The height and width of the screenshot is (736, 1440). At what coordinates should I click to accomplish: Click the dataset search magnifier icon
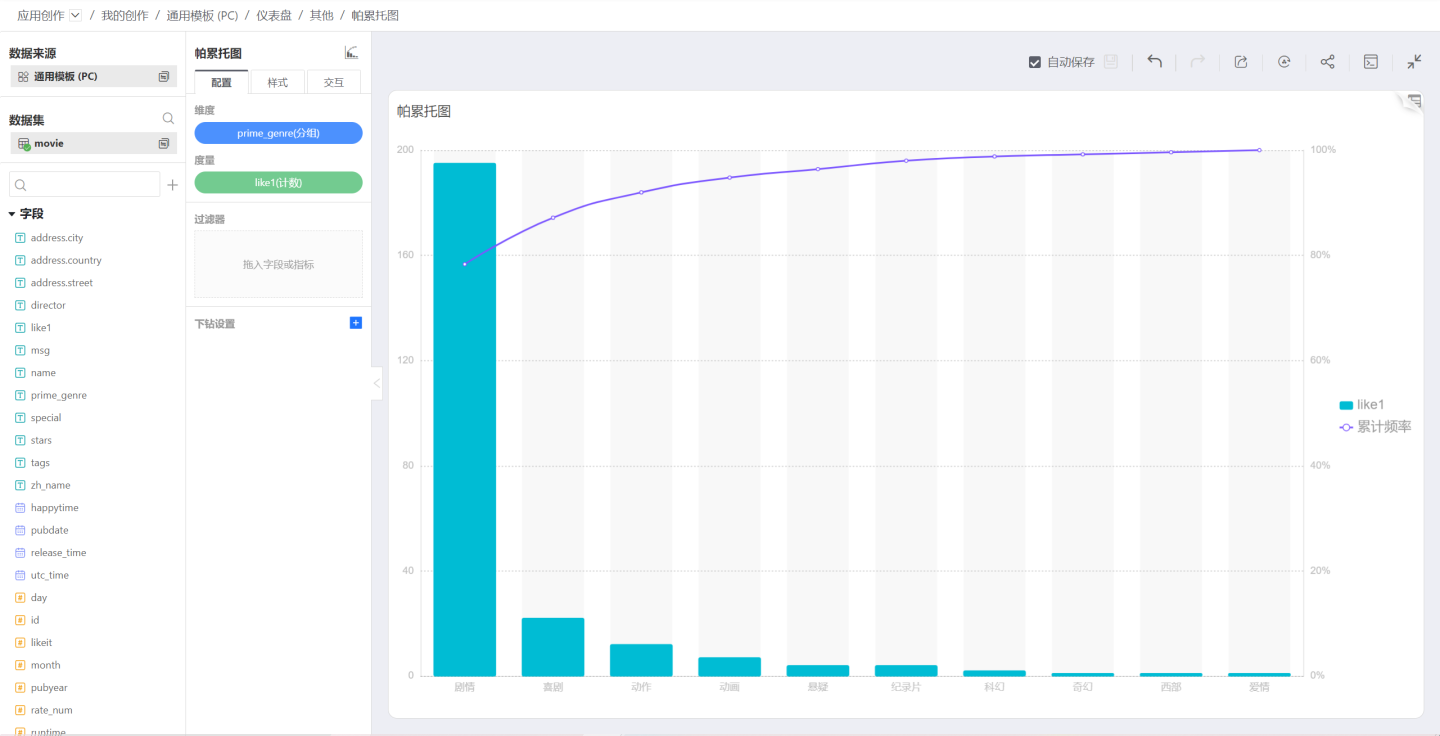click(x=168, y=119)
